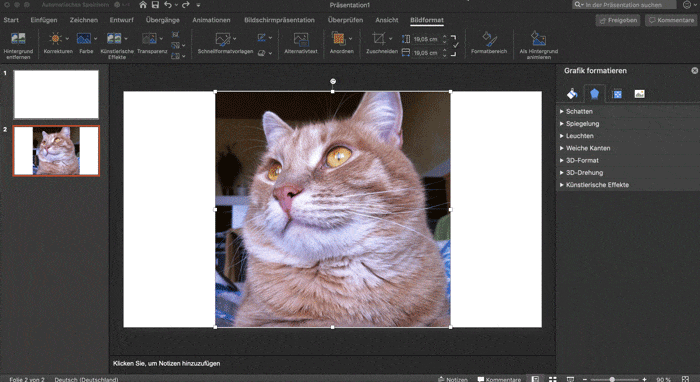Undo the last action
Image resolution: width=700 pixels, height=382 pixels.
[168, 5]
